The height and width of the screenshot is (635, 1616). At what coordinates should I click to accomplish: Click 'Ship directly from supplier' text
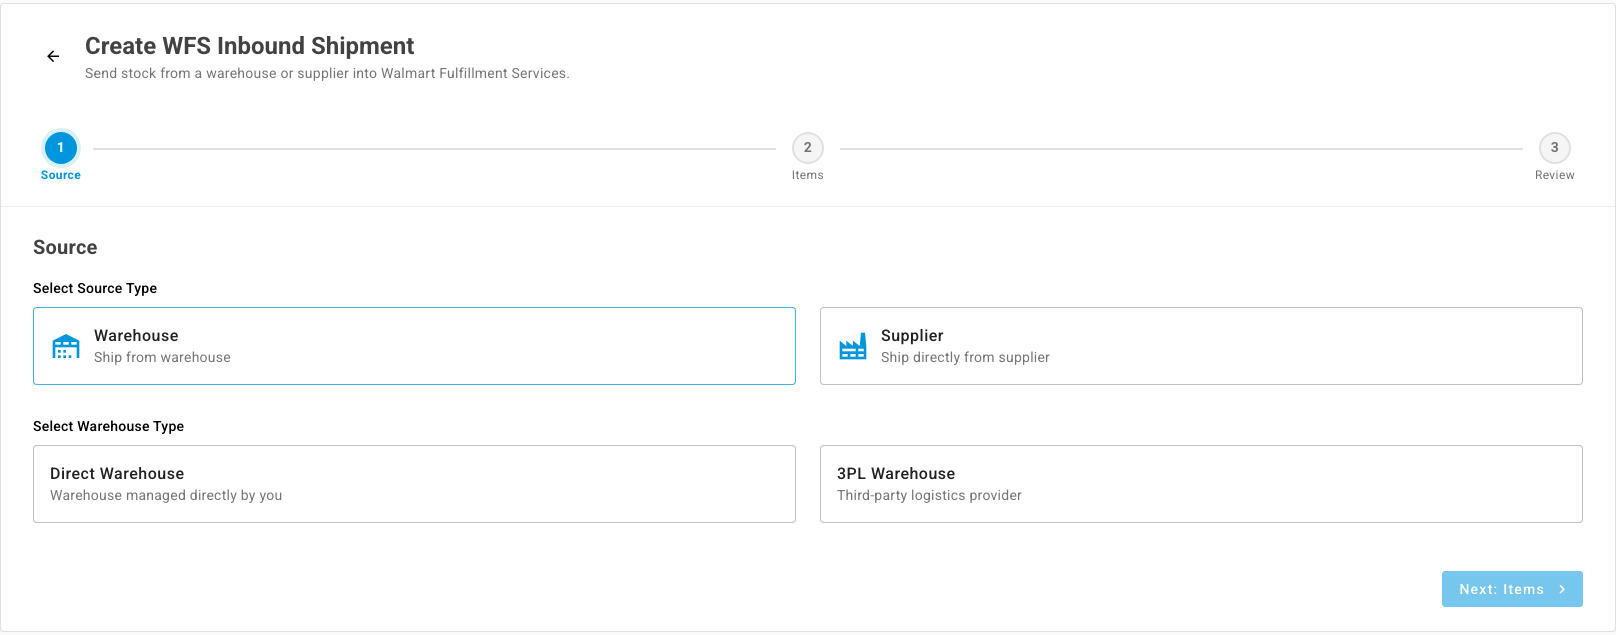click(x=965, y=358)
